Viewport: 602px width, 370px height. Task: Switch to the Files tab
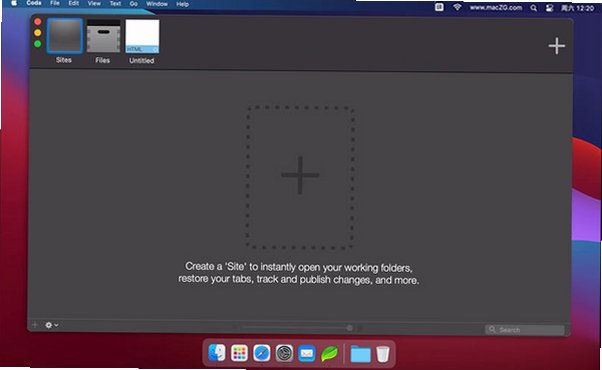[x=103, y=36]
